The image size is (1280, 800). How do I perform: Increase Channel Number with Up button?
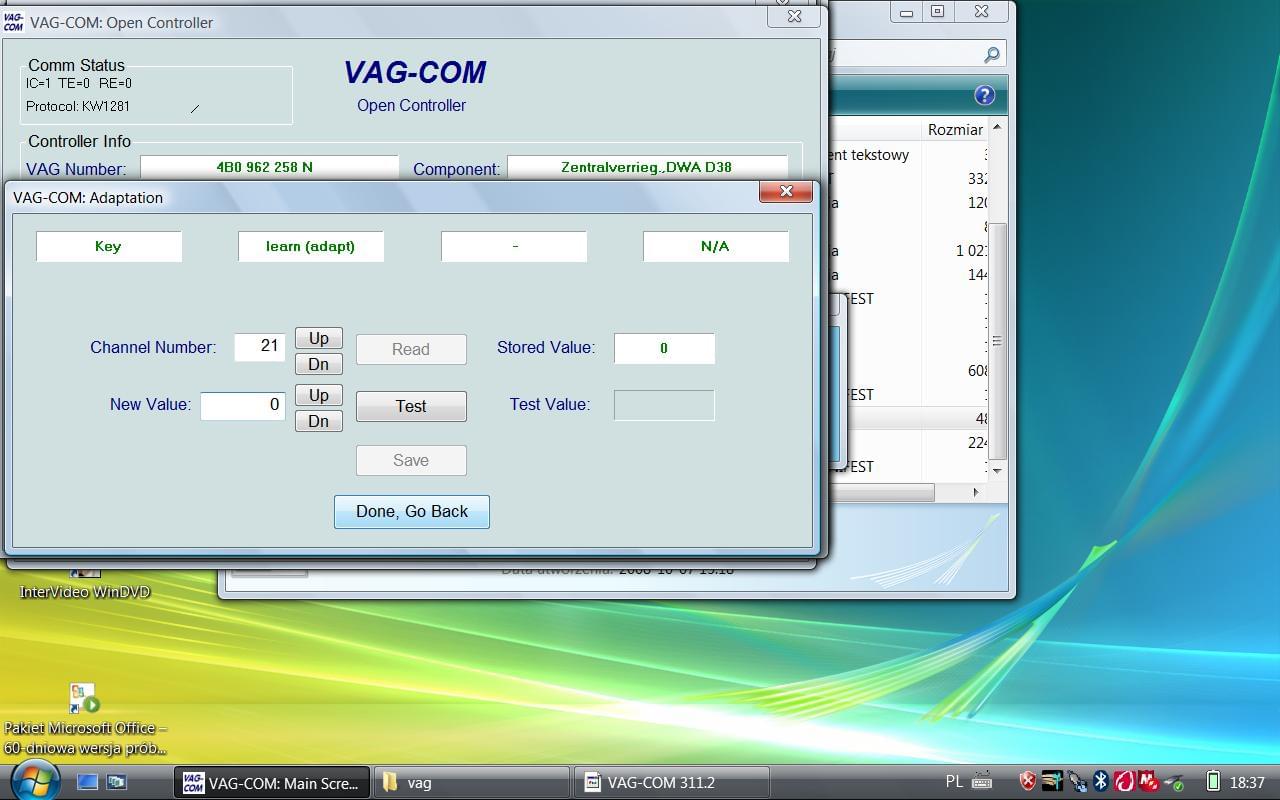point(319,338)
